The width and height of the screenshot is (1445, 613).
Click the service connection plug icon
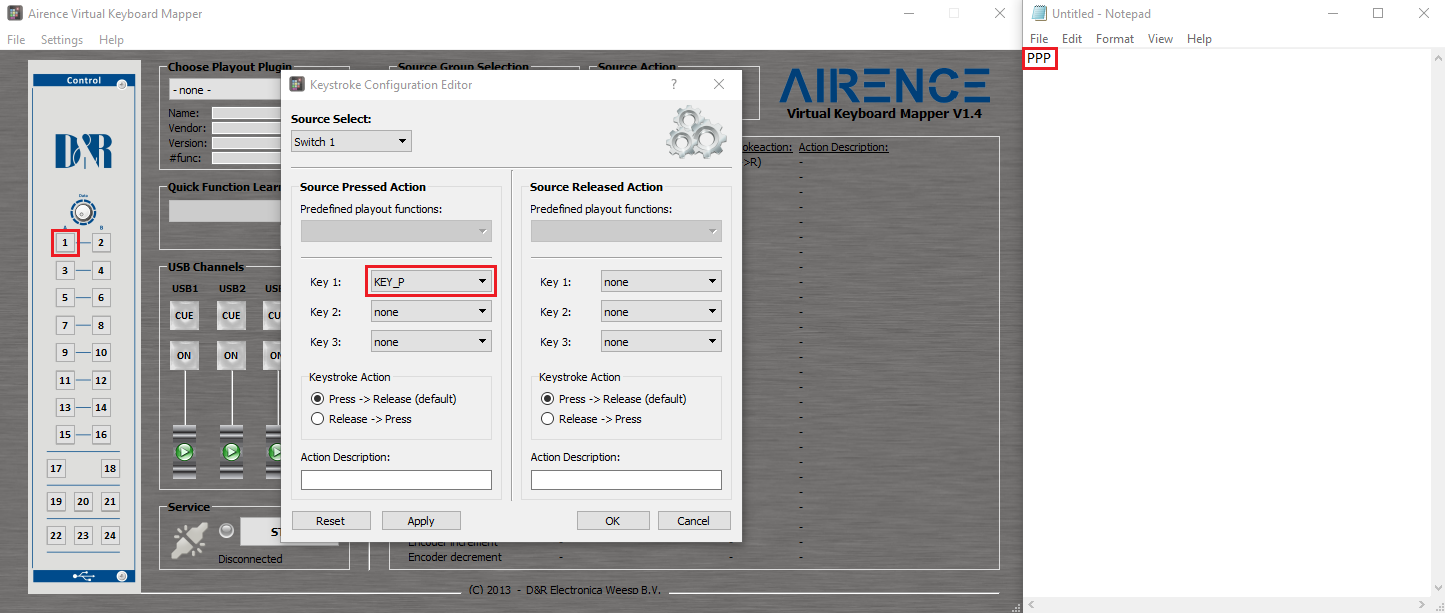[188, 539]
